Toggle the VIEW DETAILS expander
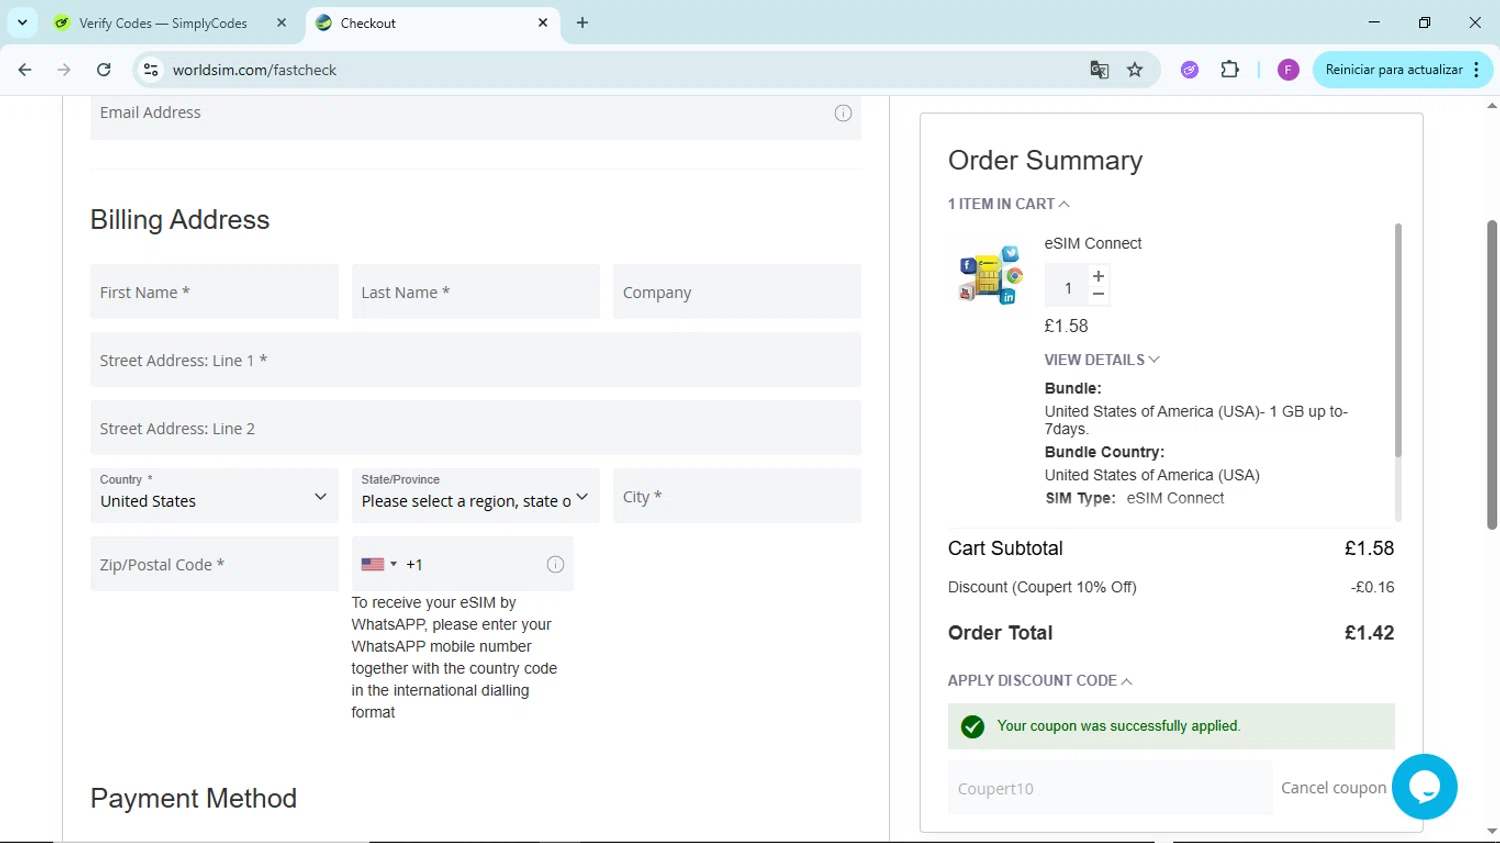This screenshot has height=843, width=1500. [1102, 360]
